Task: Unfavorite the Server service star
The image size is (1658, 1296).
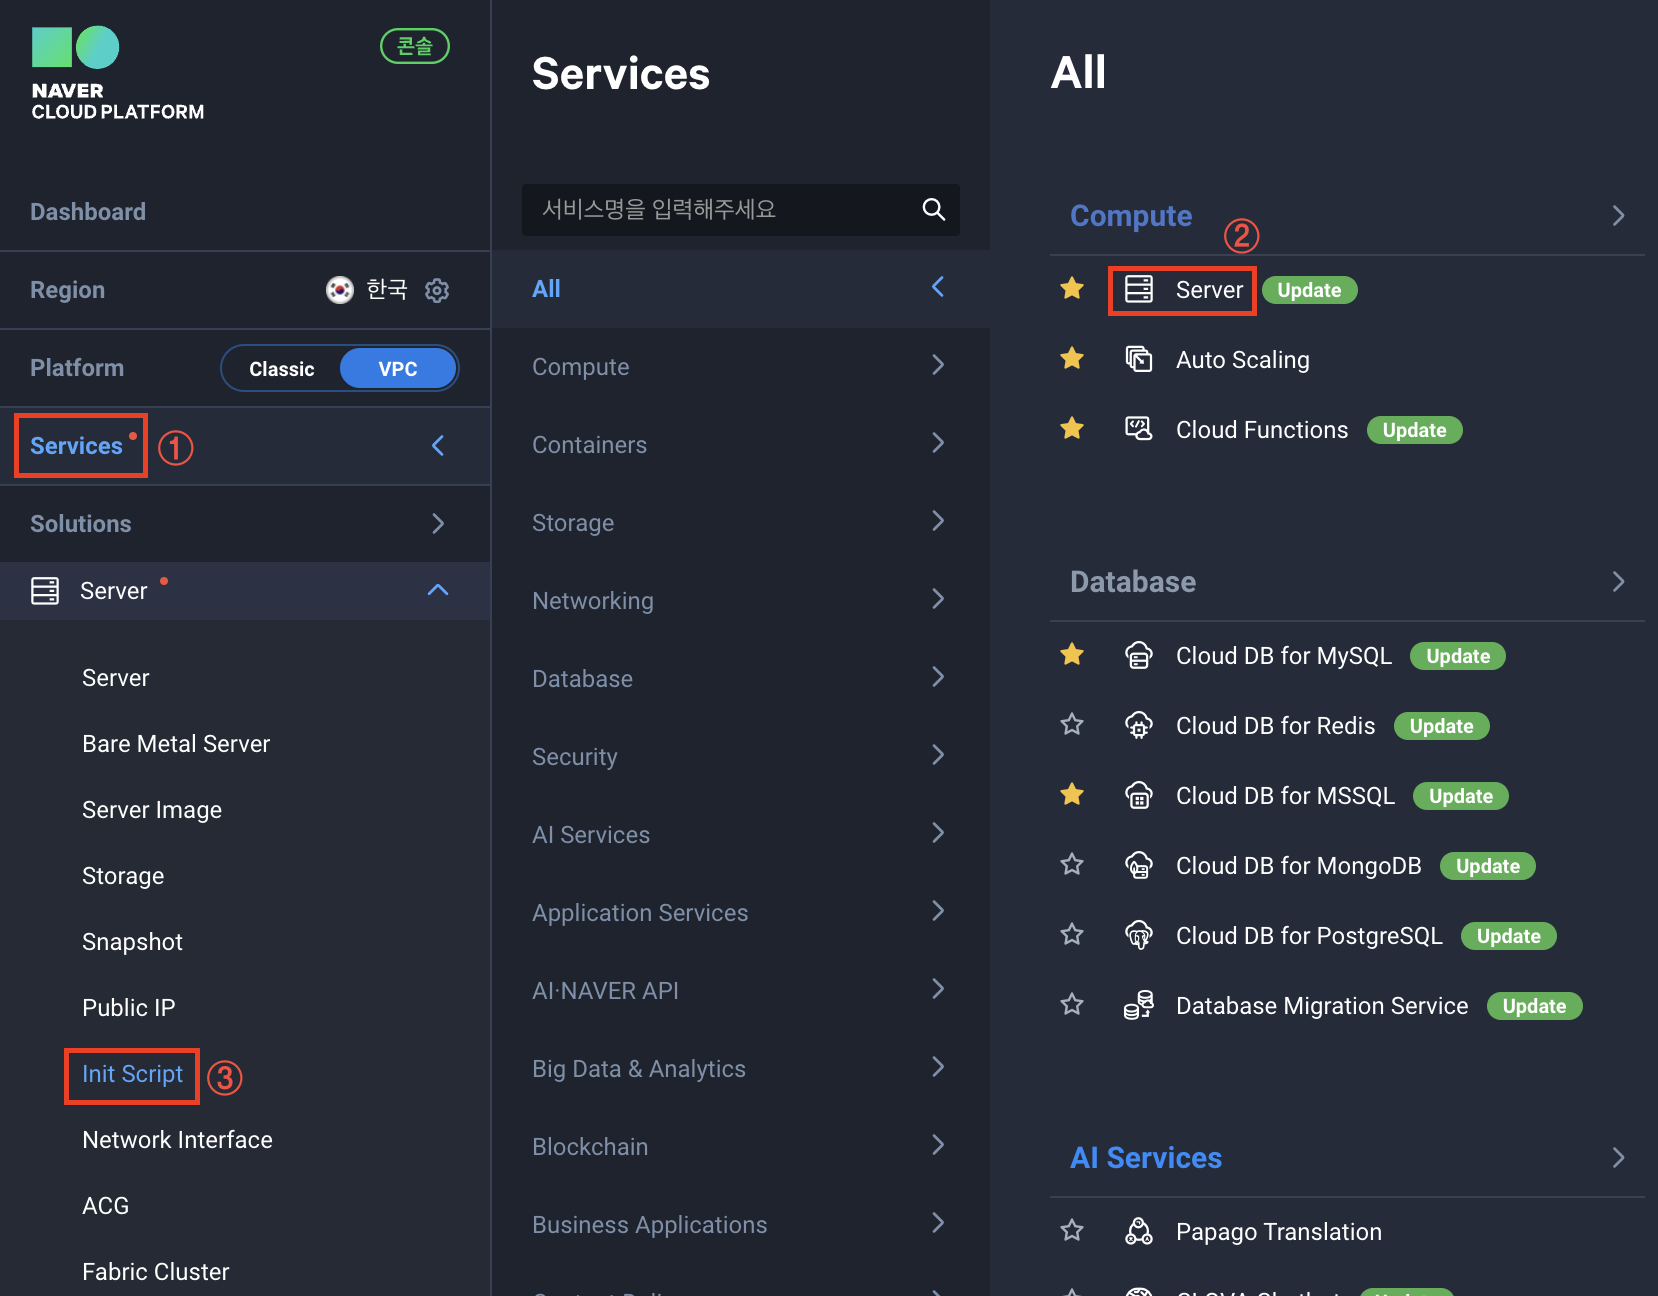Action: 1072,288
